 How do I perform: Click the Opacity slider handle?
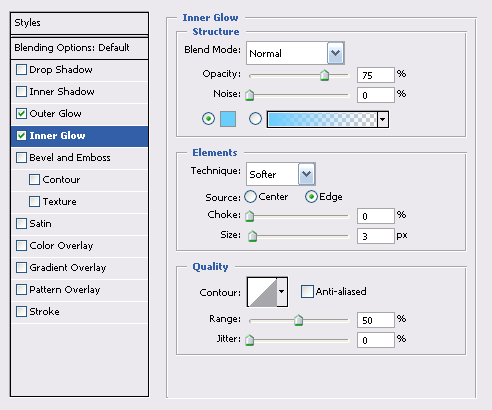[324, 75]
